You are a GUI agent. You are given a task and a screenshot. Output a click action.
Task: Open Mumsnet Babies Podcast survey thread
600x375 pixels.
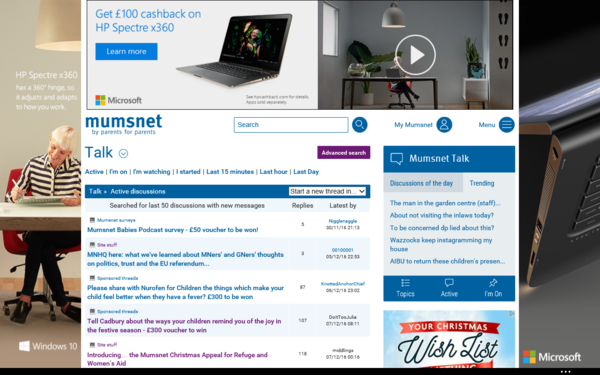click(173, 230)
